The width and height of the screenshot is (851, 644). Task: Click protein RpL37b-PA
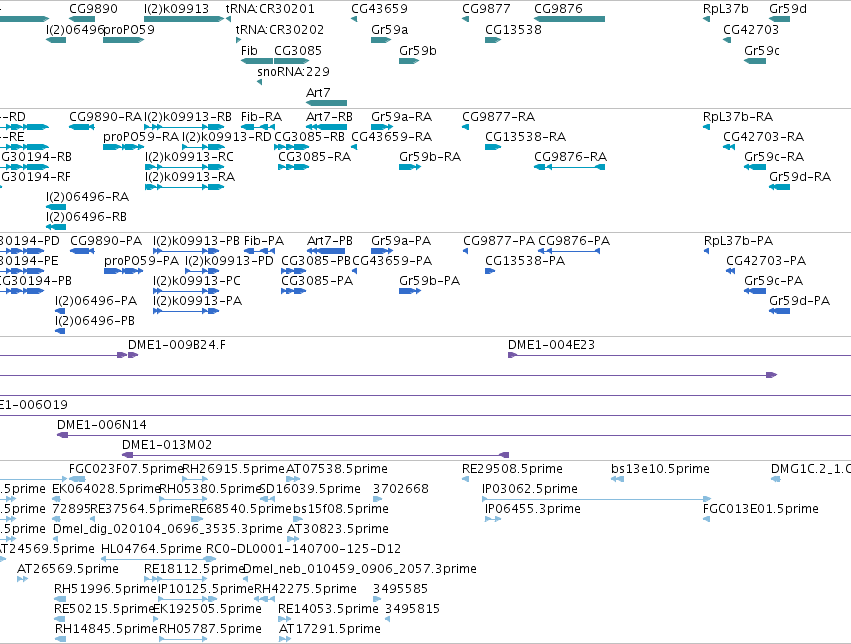[x=738, y=240]
